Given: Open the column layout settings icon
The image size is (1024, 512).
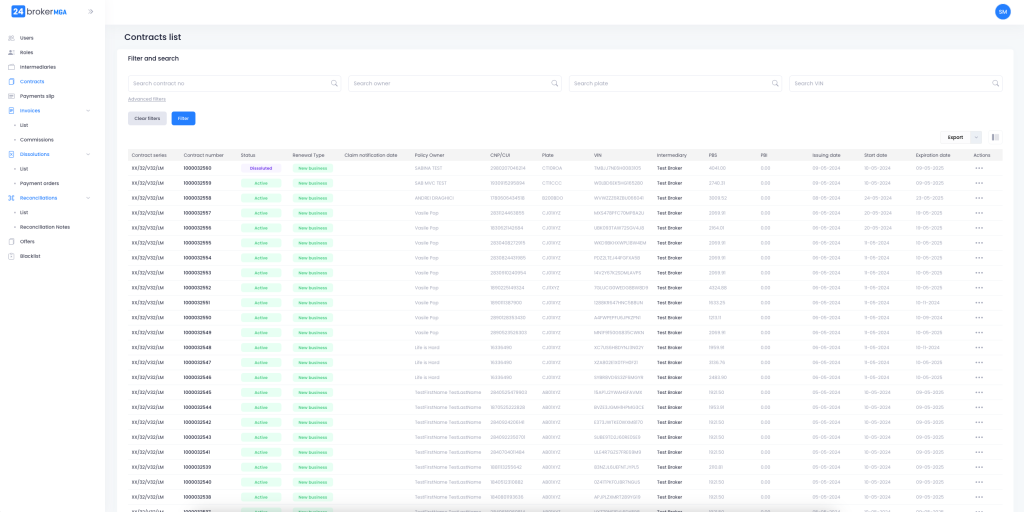Looking at the screenshot, I should point(995,137).
